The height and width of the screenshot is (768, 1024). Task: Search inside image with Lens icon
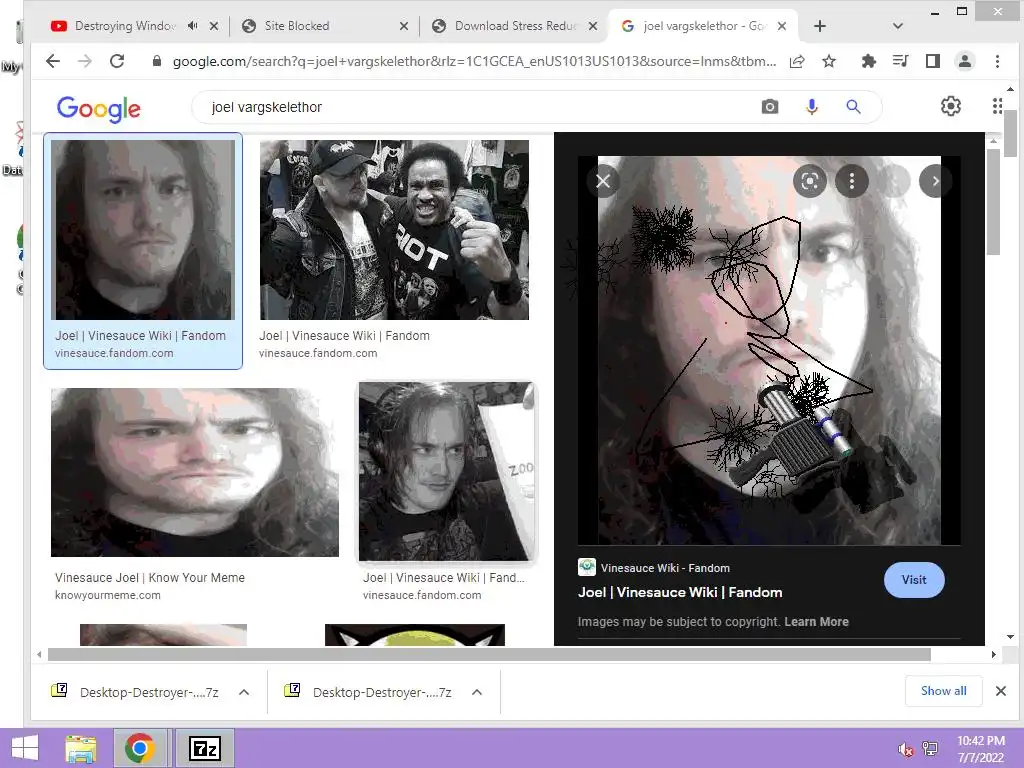[x=810, y=181]
